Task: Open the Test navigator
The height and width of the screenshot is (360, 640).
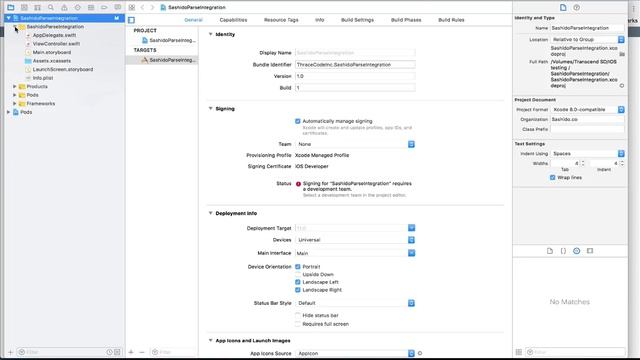Action: point(78,7)
